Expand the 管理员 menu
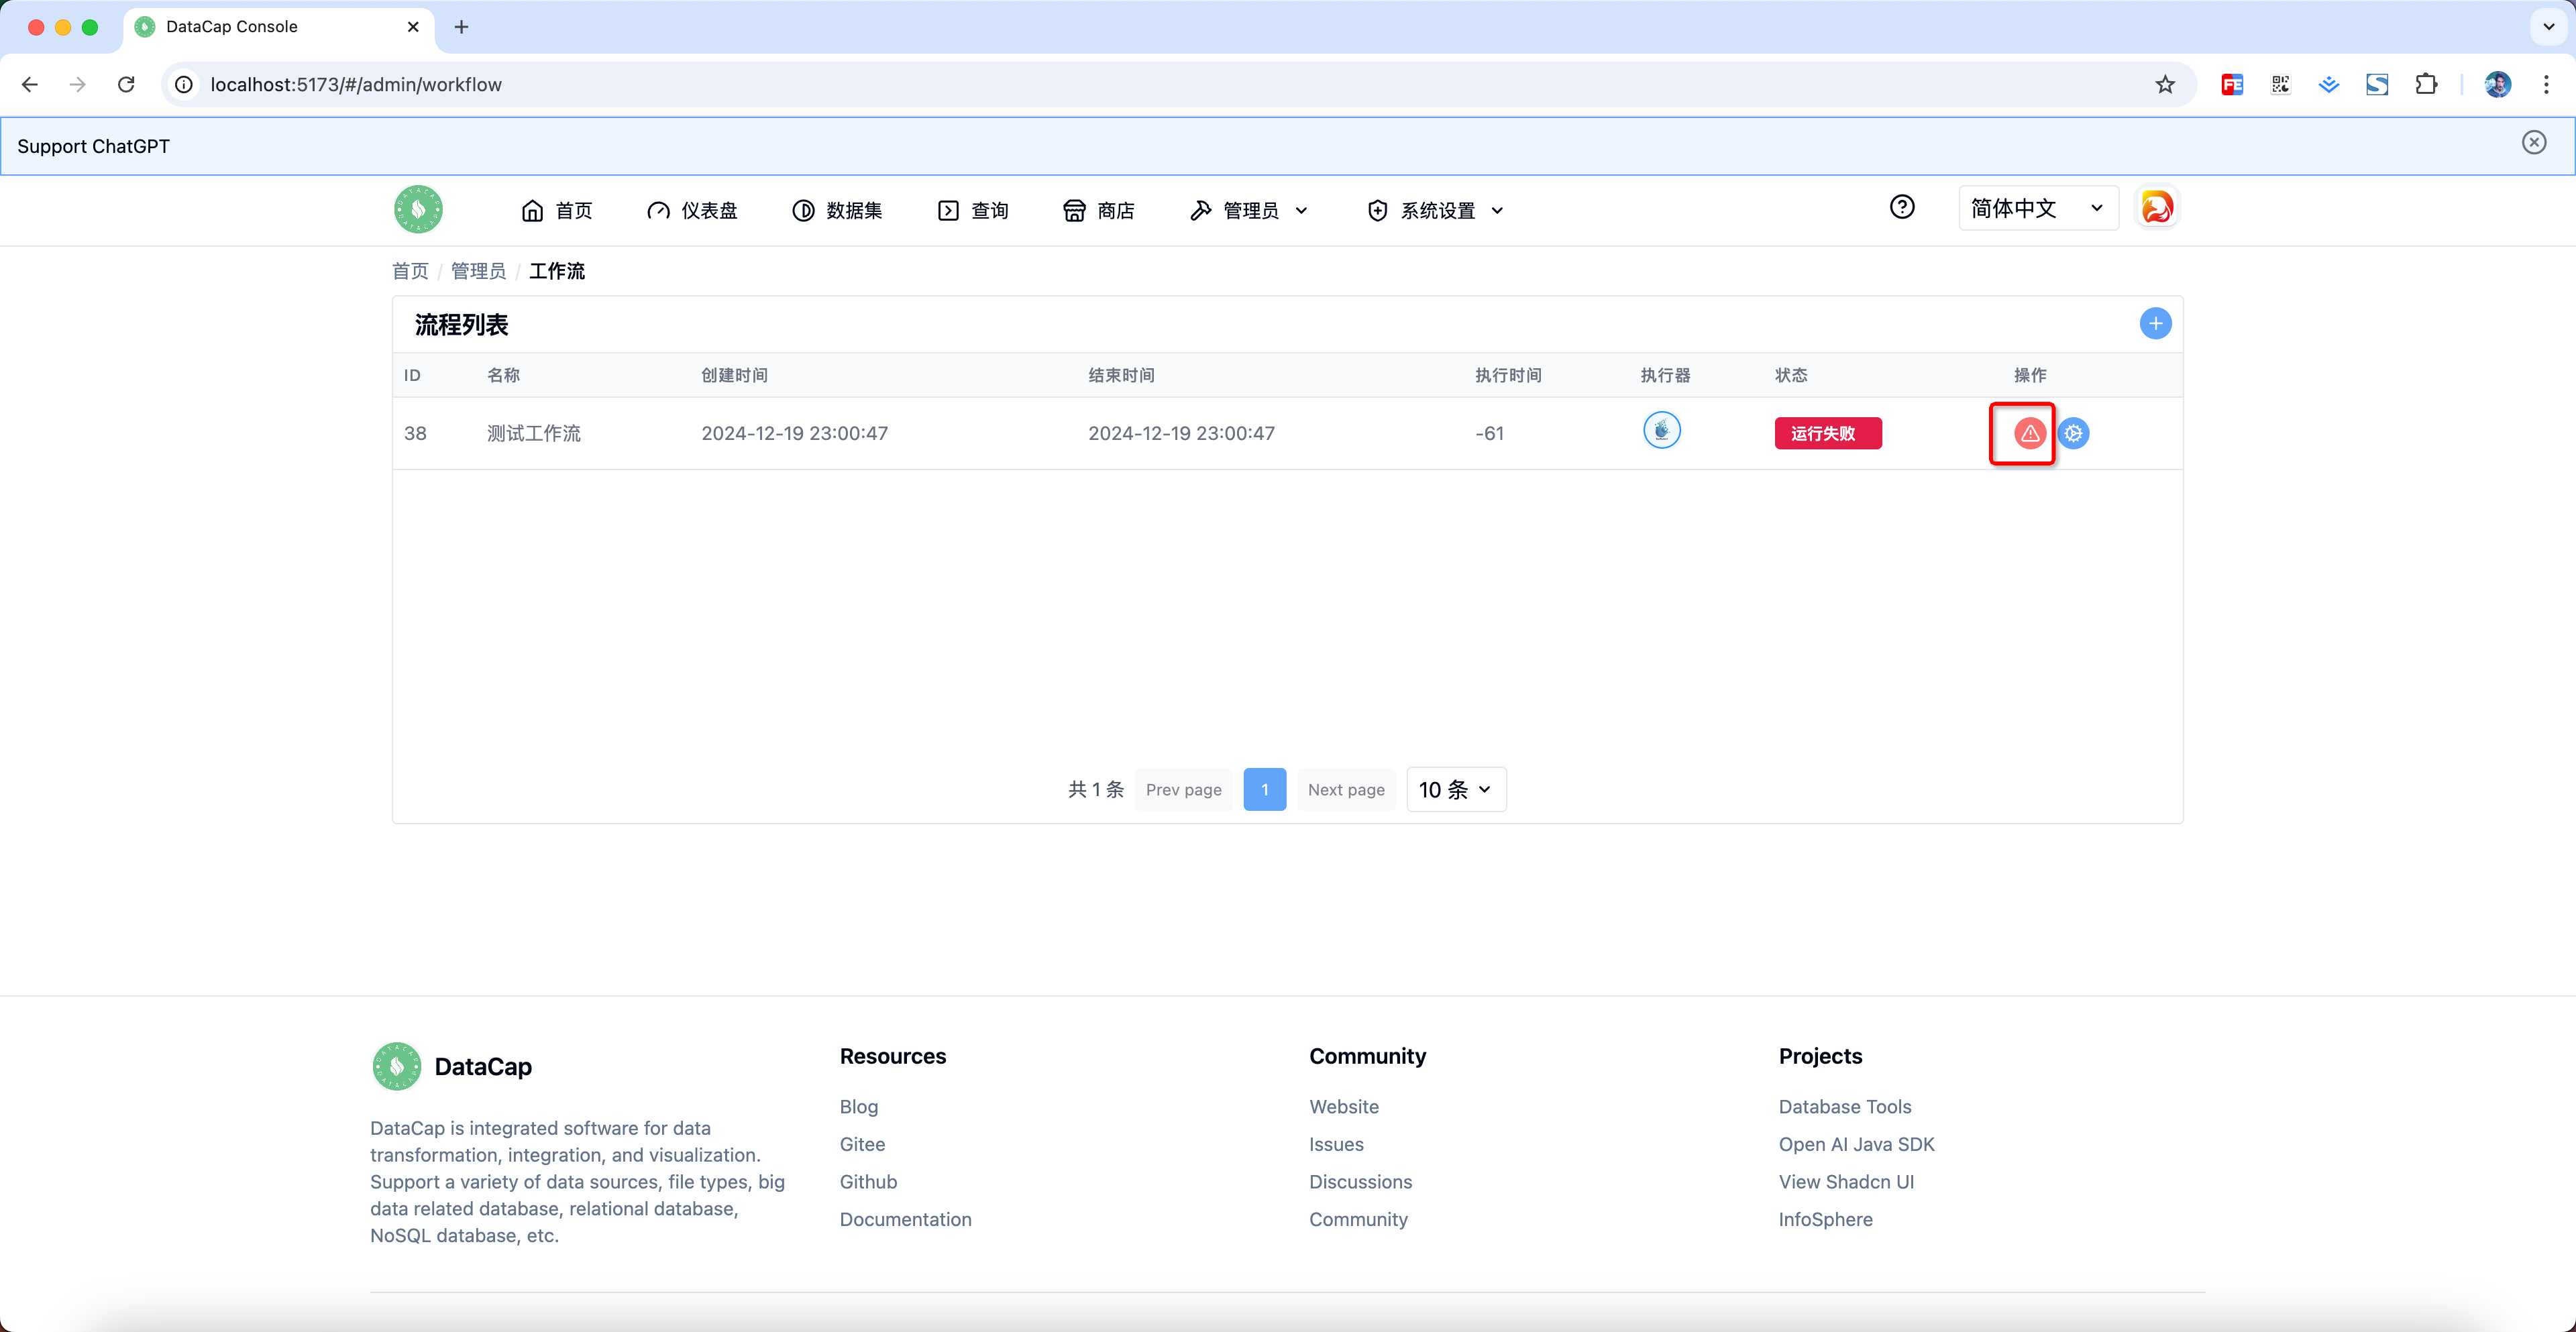Viewport: 2576px width, 1332px height. tap(1249, 210)
